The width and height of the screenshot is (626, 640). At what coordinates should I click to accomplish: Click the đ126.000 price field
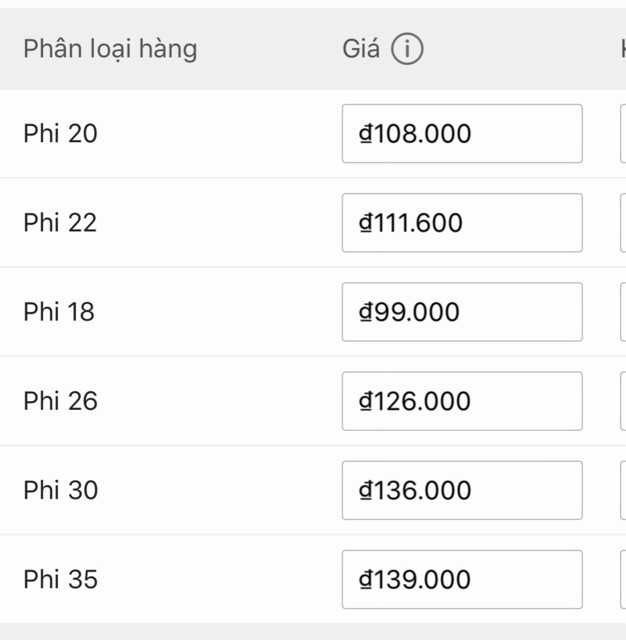pos(462,401)
